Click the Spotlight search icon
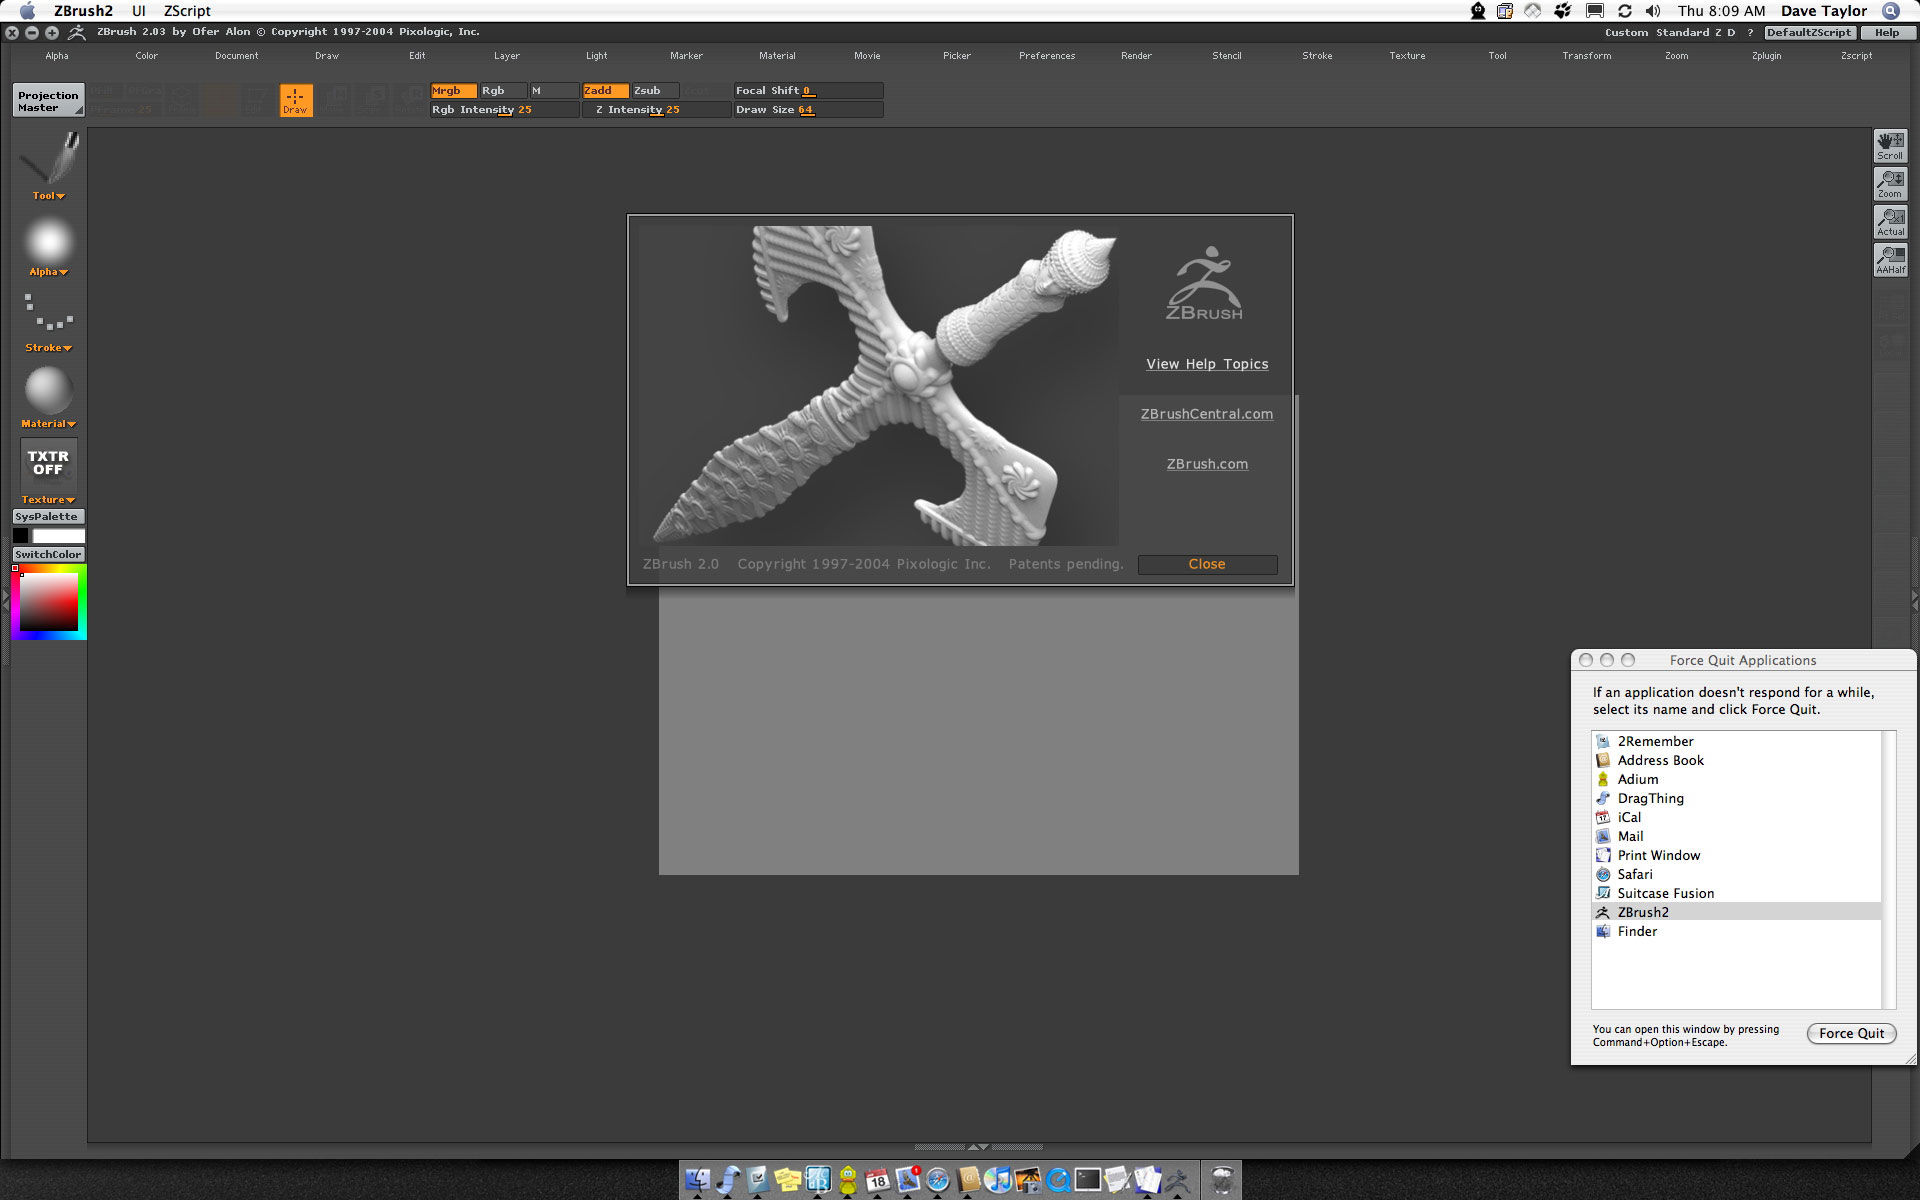The height and width of the screenshot is (1200, 1920). click(x=1890, y=11)
